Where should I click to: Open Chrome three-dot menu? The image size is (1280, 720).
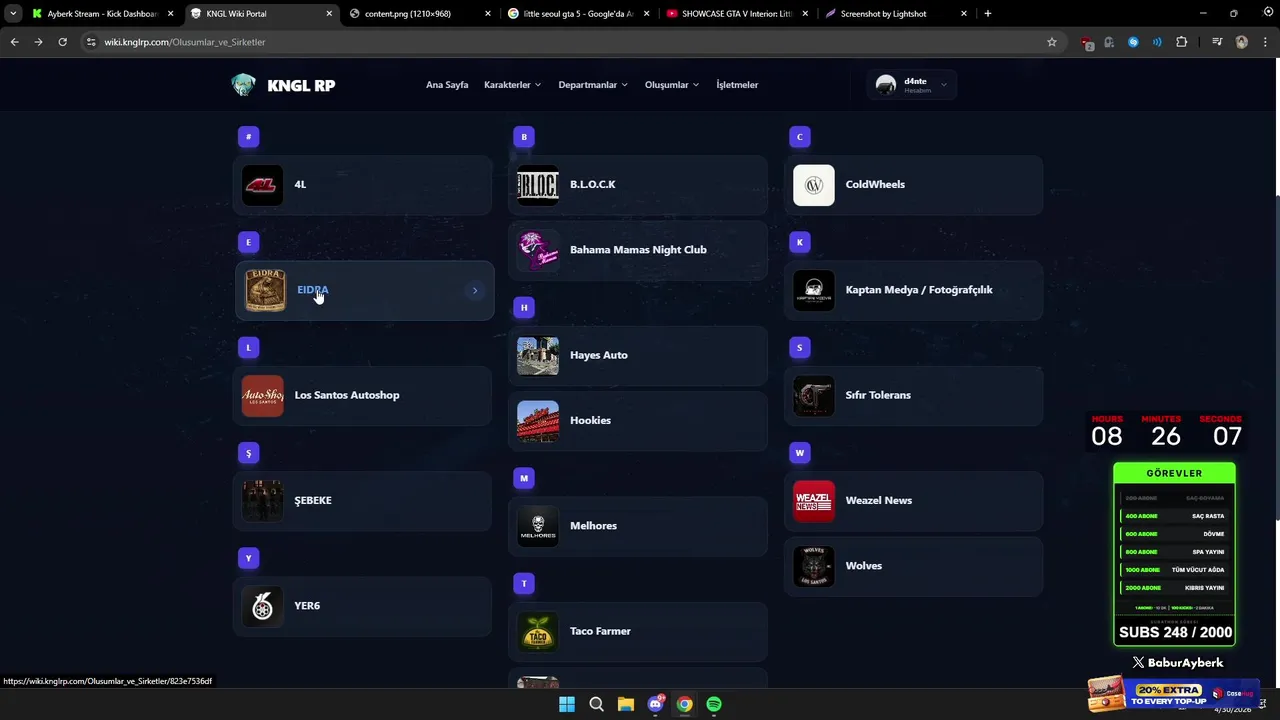1266,42
